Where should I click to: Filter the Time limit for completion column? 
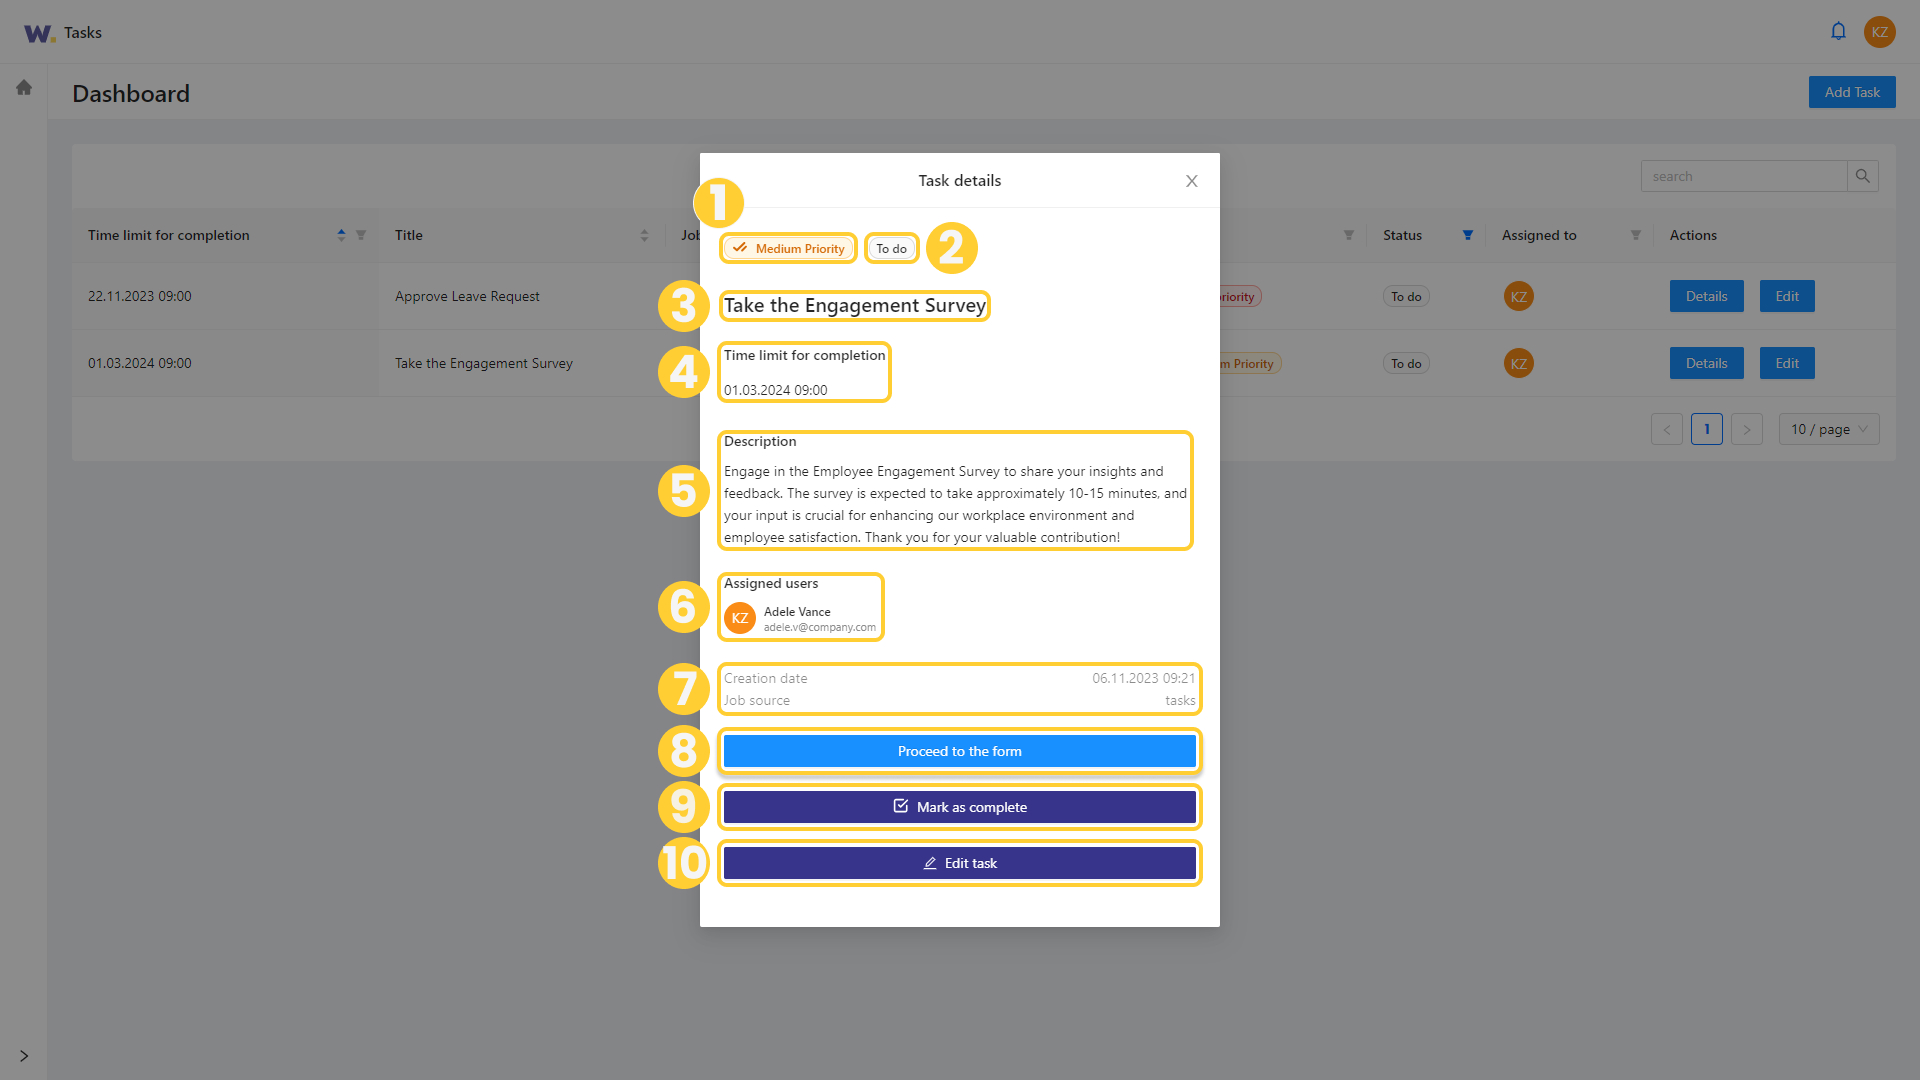pos(361,235)
